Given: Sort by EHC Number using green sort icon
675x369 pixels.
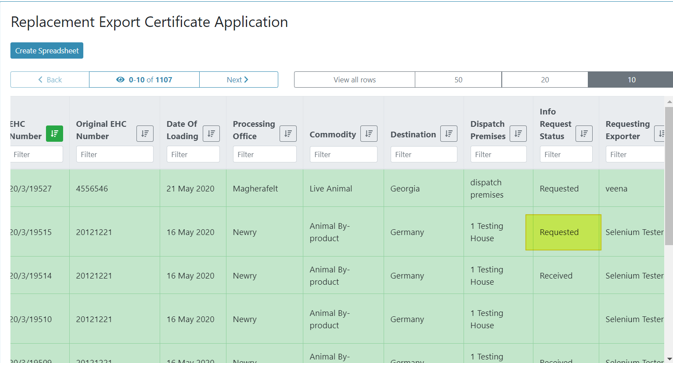Looking at the screenshot, I should 54,133.
